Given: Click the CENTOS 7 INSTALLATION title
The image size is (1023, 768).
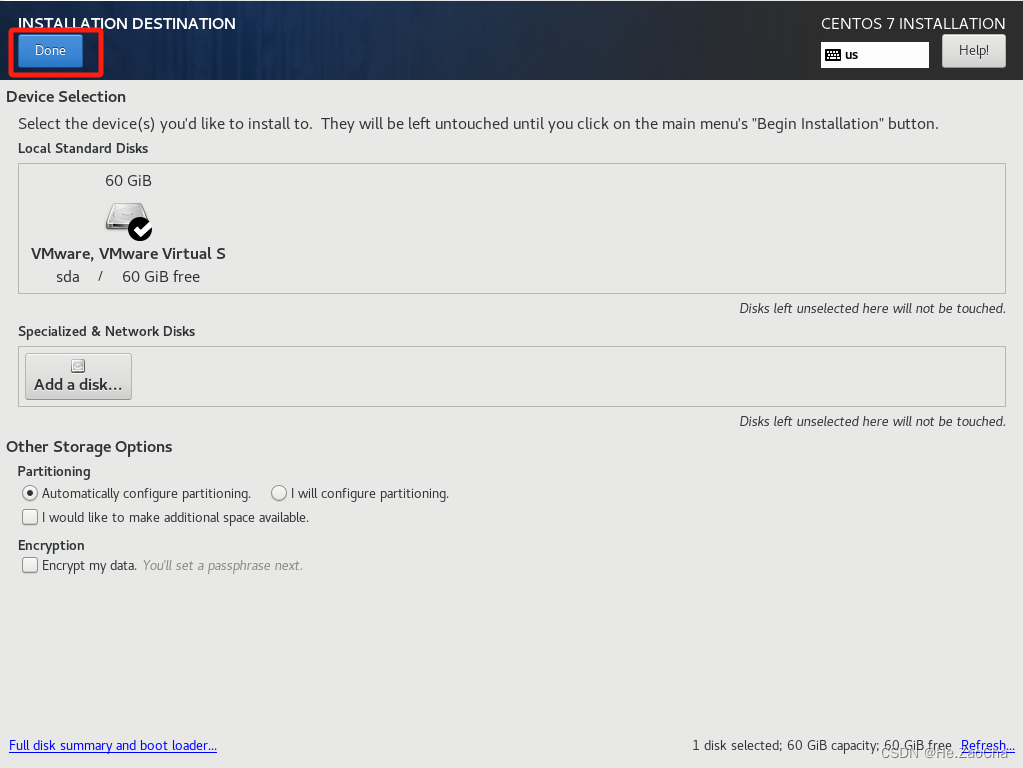Looking at the screenshot, I should (913, 23).
